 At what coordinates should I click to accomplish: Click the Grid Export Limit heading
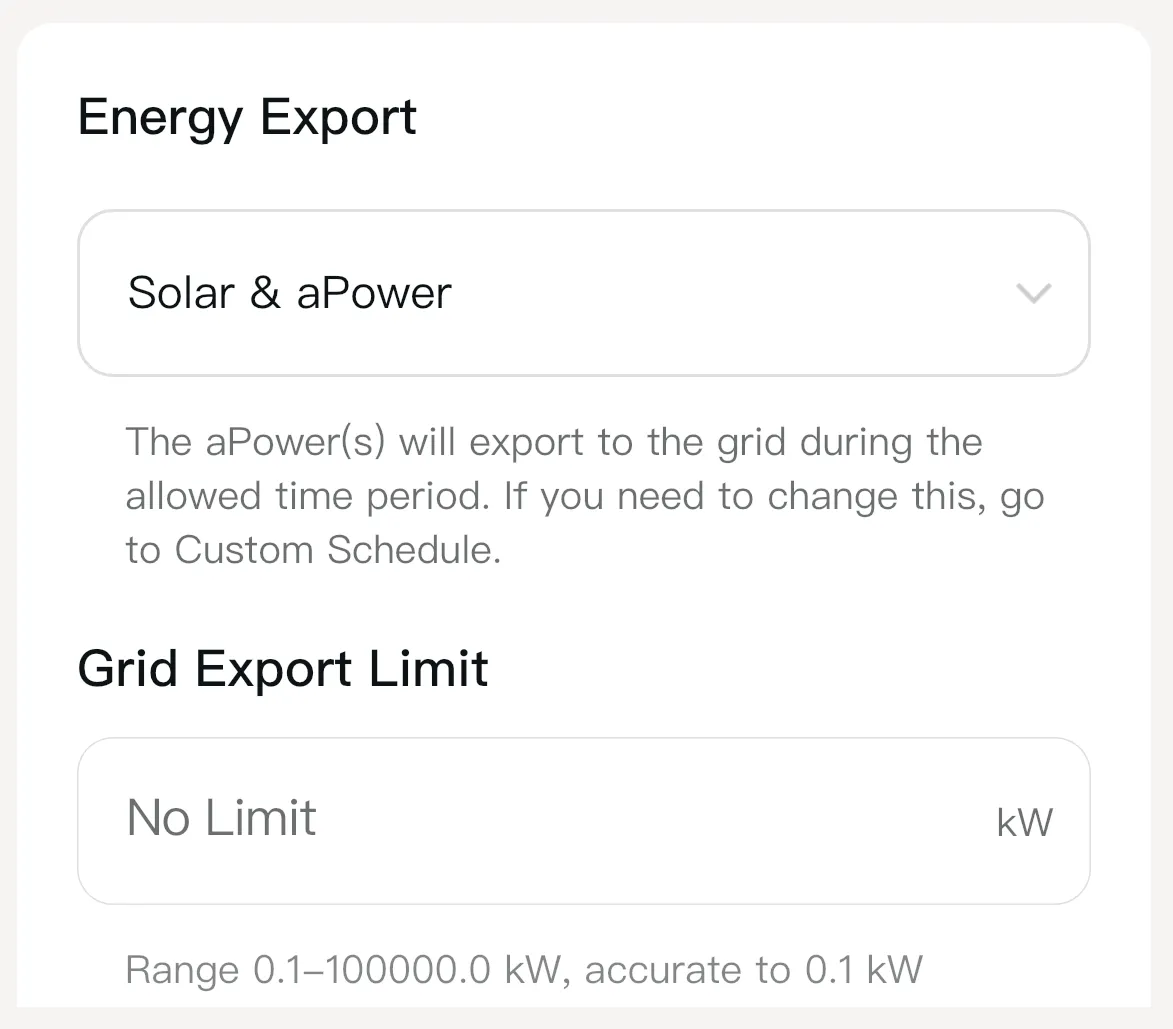pos(283,669)
